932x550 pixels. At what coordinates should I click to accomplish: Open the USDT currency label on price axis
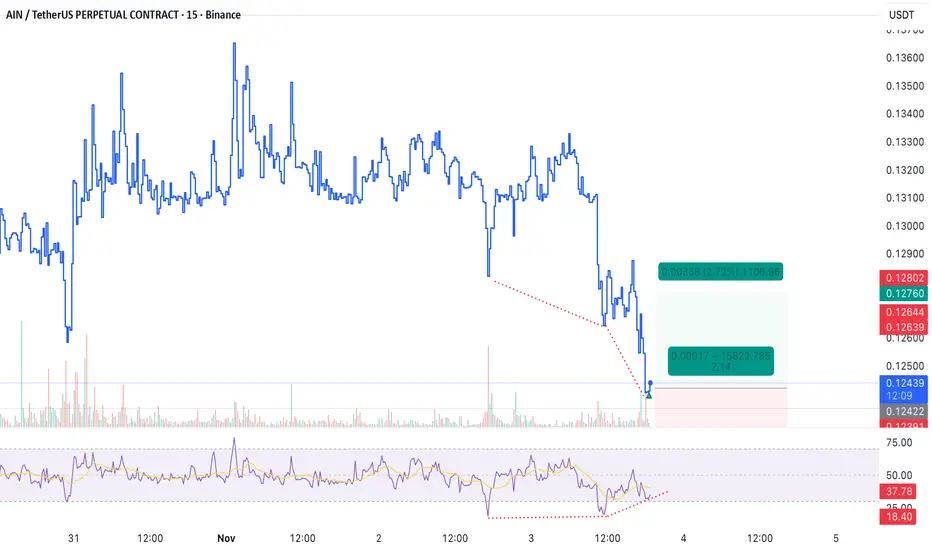tap(901, 15)
